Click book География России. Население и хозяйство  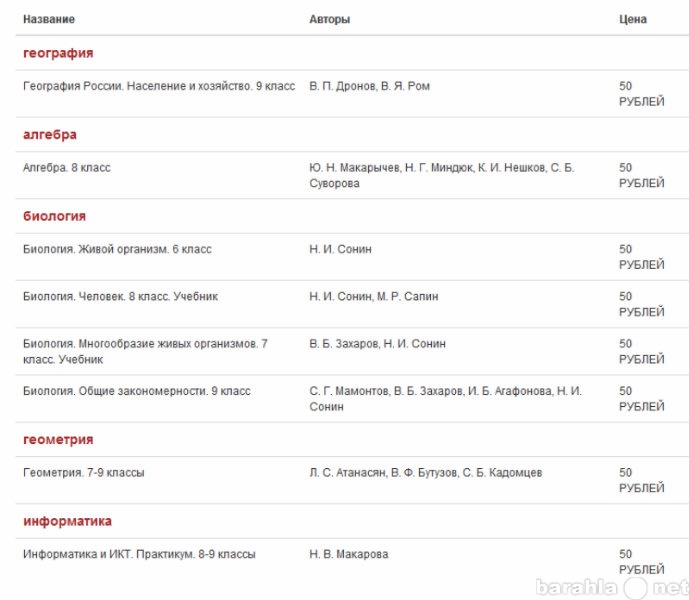[159, 86]
